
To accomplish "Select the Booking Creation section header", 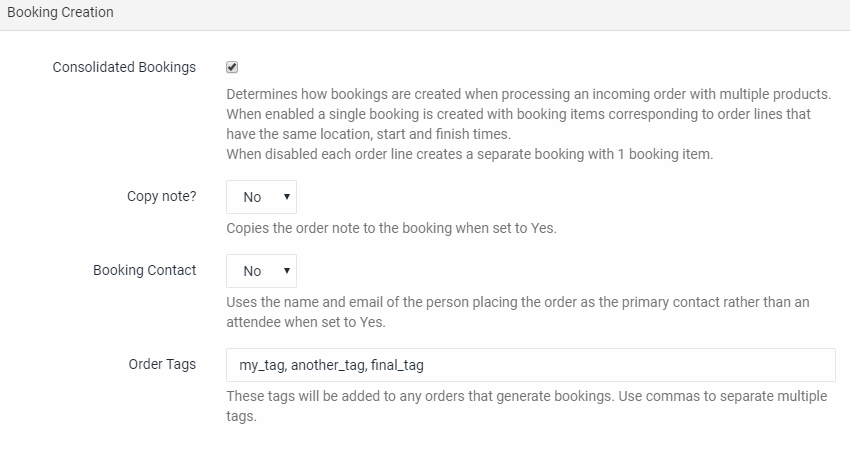I will pos(60,12).
